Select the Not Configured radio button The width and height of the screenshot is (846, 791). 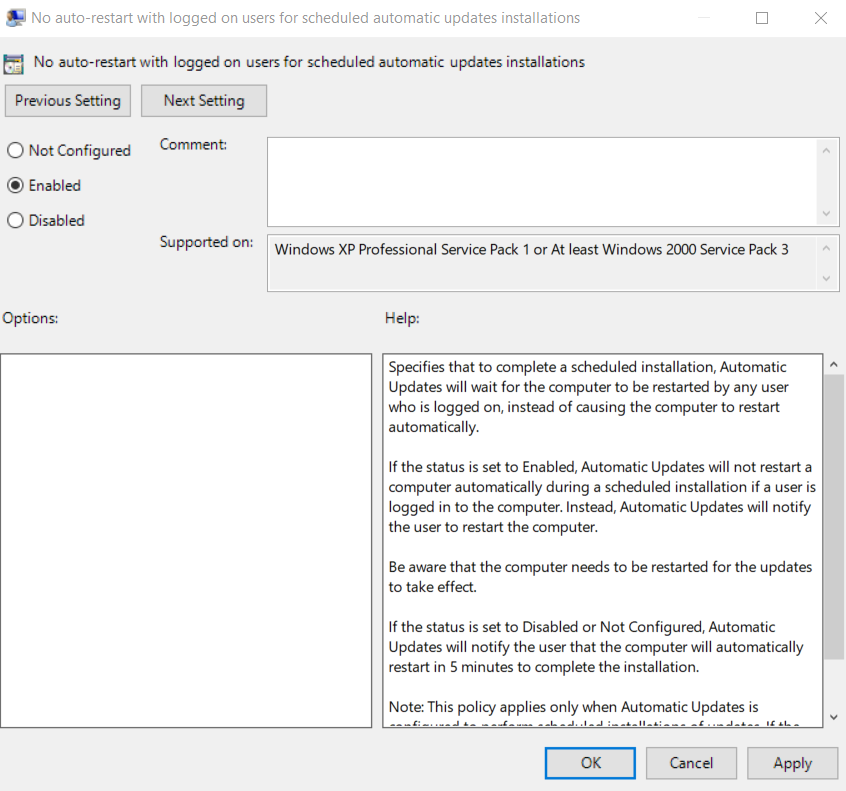pyautogui.click(x=16, y=151)
